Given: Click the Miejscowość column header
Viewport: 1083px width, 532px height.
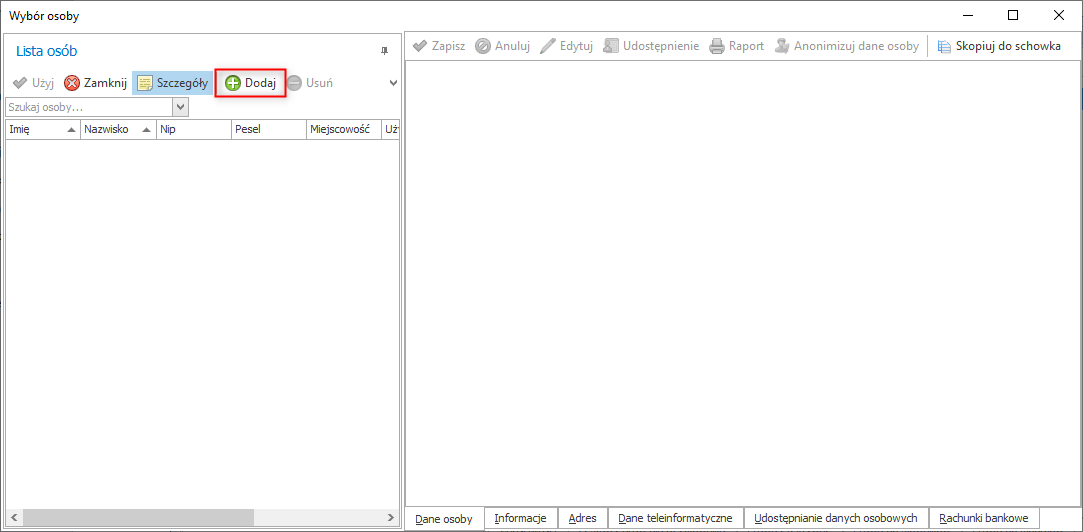Looking at the screenshot, I should [344, 129].
